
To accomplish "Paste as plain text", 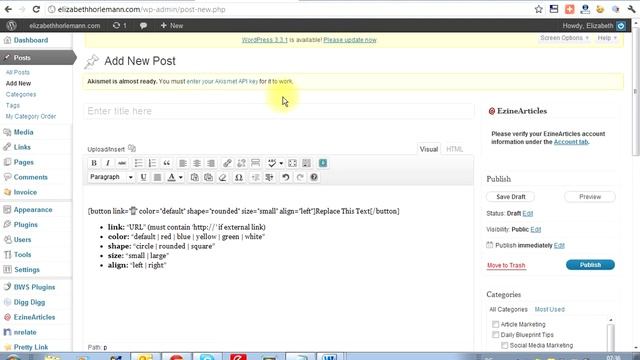I will (194, 177).
